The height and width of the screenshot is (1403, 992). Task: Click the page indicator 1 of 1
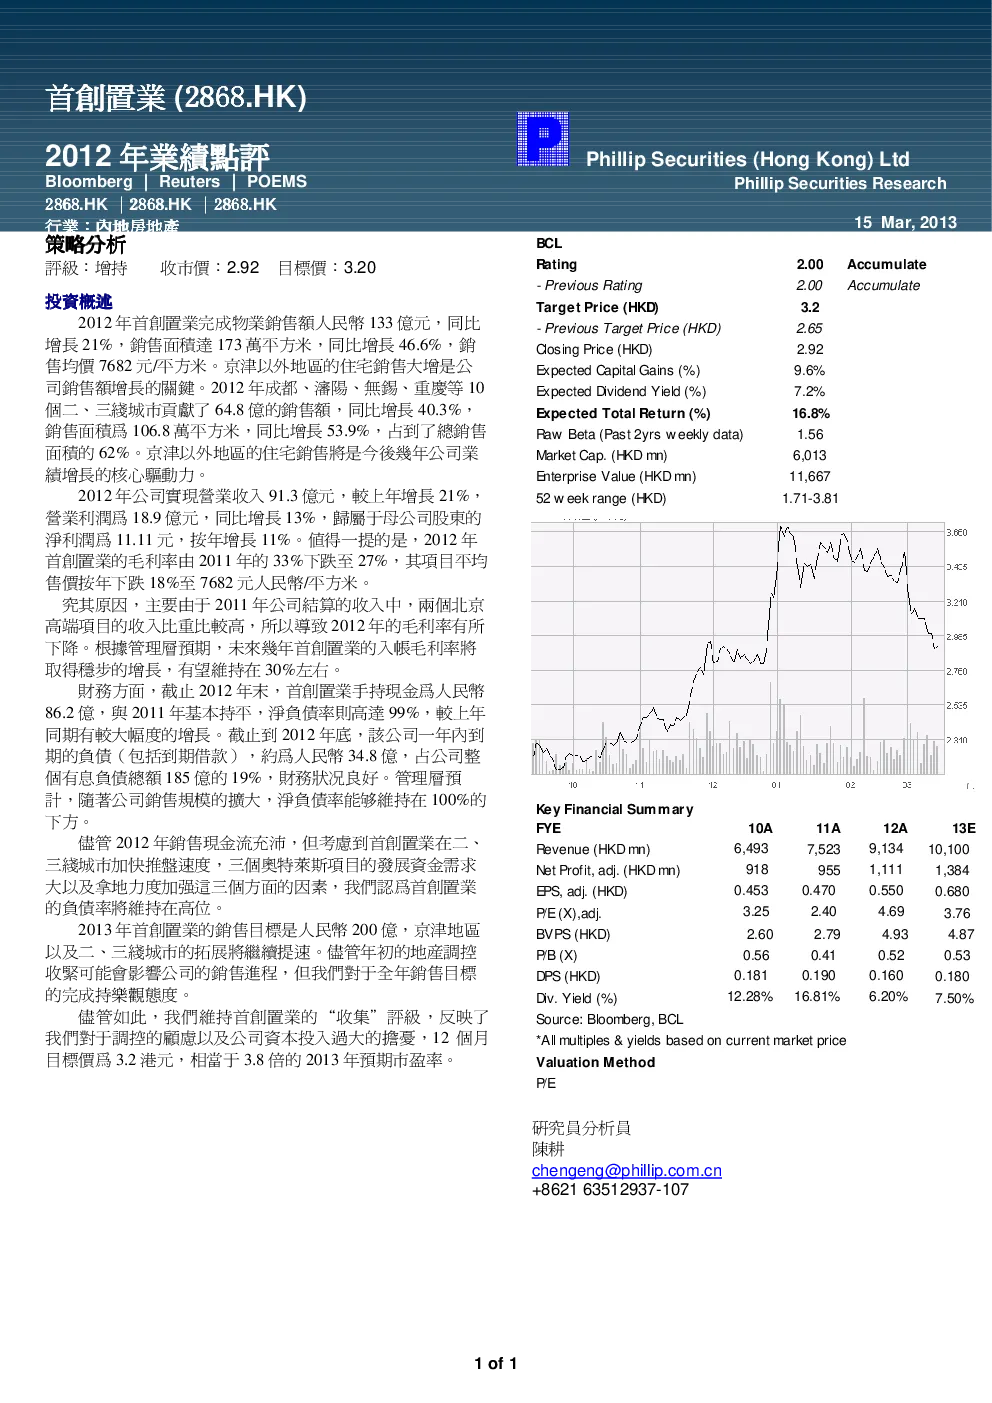point(496,1364)
